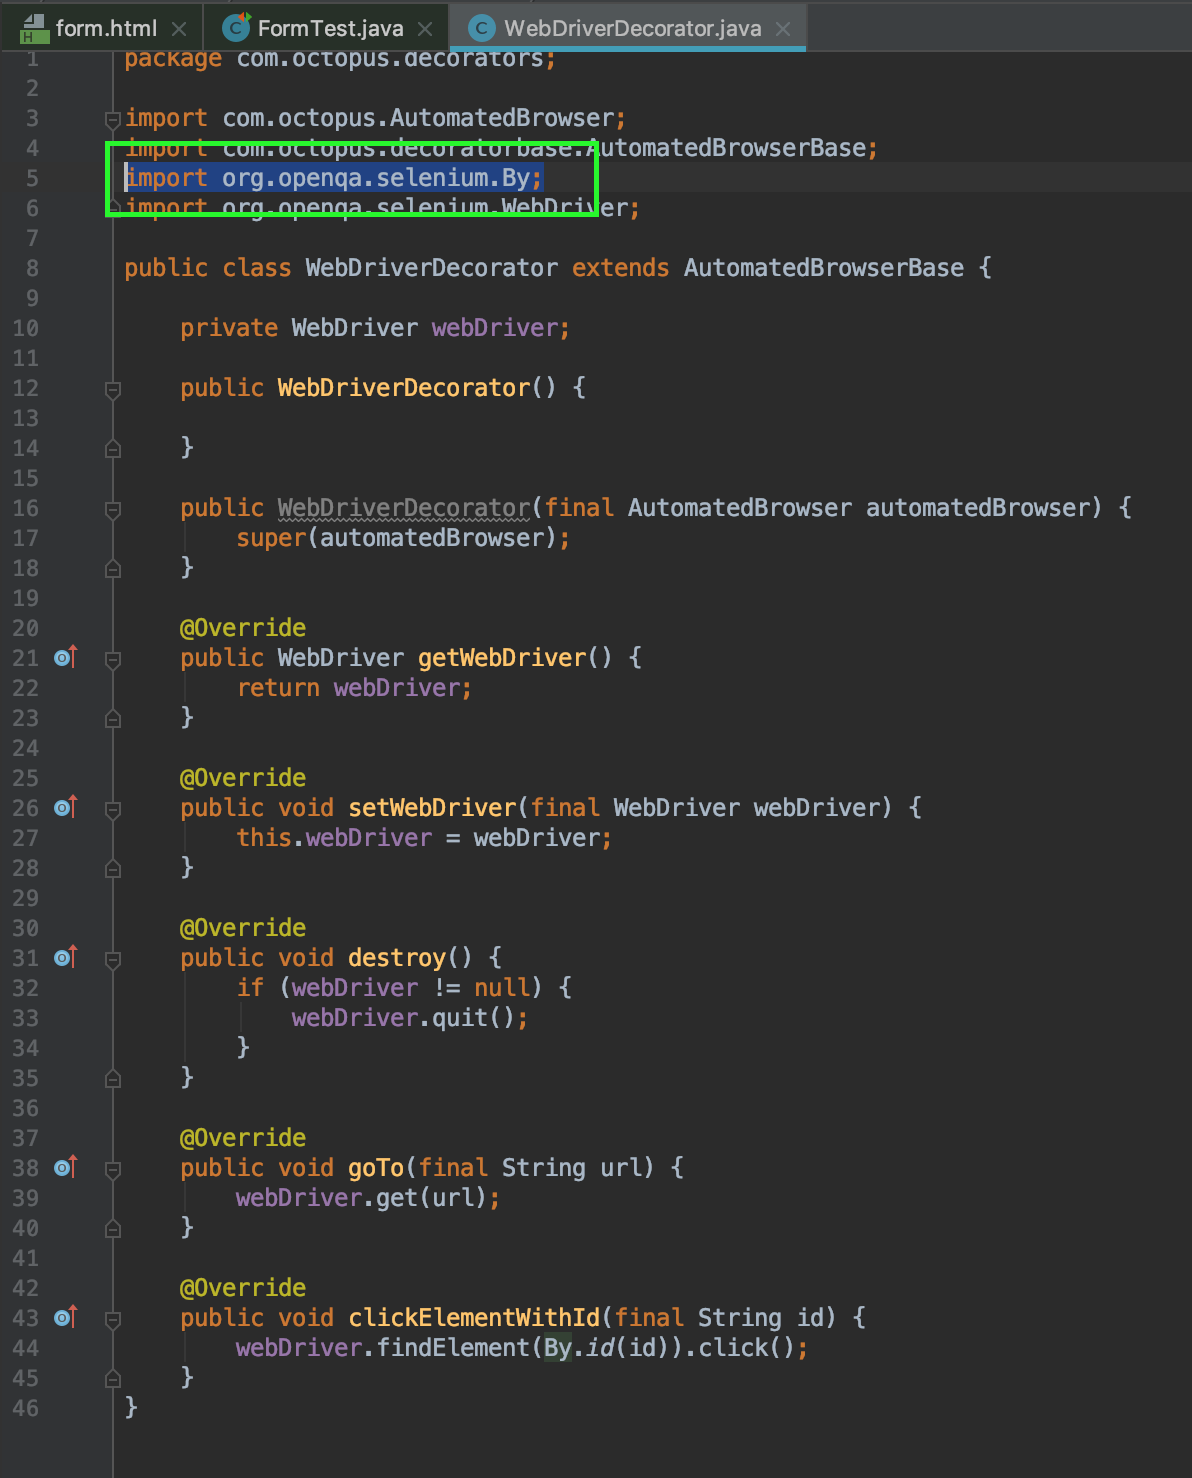The height and width of the screenshot is (1478, 1192).
Task: Collapse the destroy method body
Action: pos(113,959)
